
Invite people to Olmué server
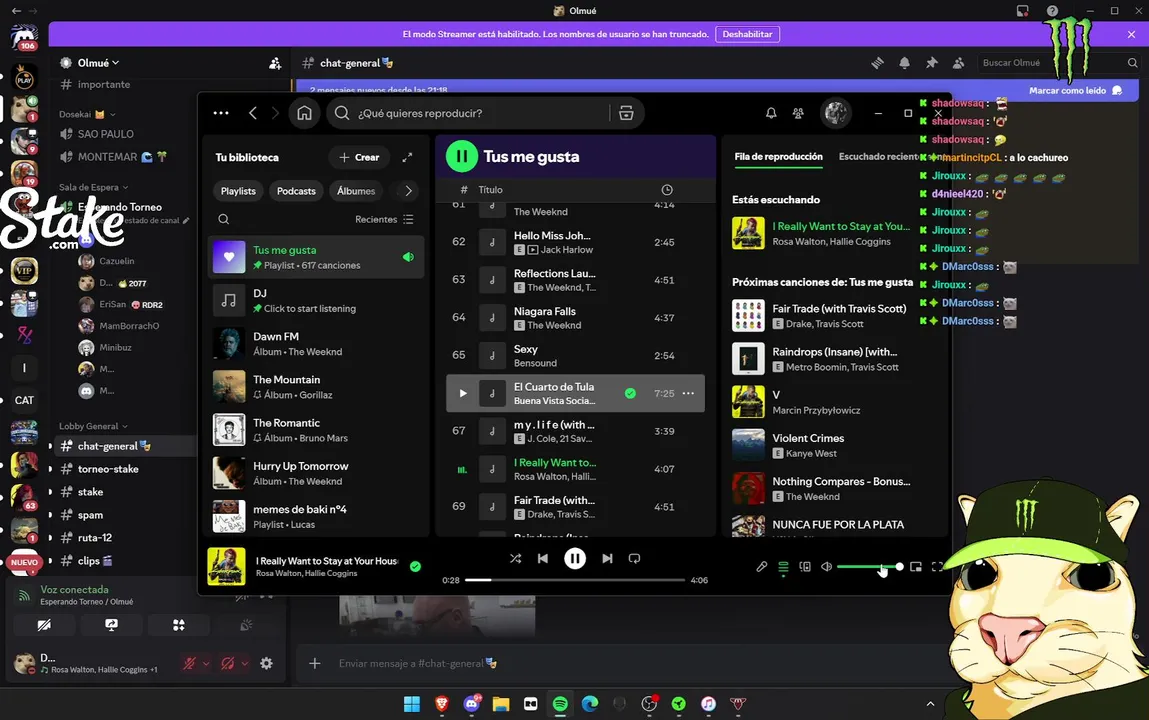click(275, 64)
